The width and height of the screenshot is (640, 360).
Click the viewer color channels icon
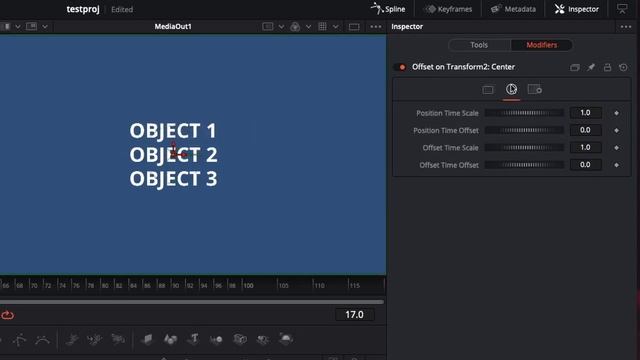(x=295, y=27)
